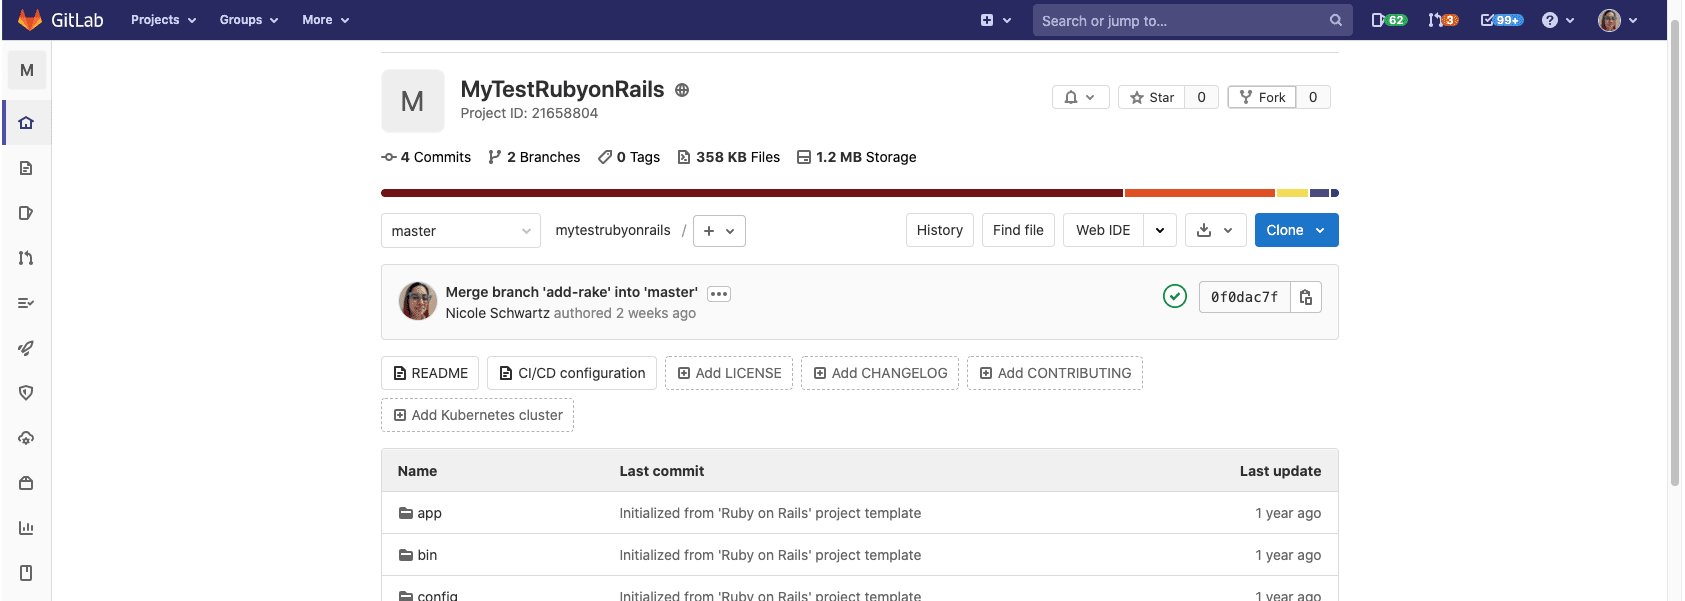Screen dimensions: 1685x601
Task: Copy commit SHA 0f0dac7f to clipboard
Action: pyautogui.click(x=1306, y=297)
